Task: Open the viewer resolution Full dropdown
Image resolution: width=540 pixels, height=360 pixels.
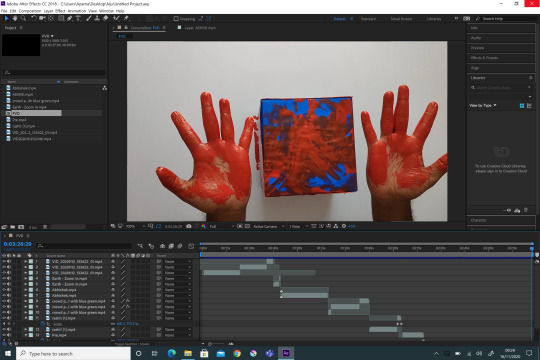Action: coord(222,226)
